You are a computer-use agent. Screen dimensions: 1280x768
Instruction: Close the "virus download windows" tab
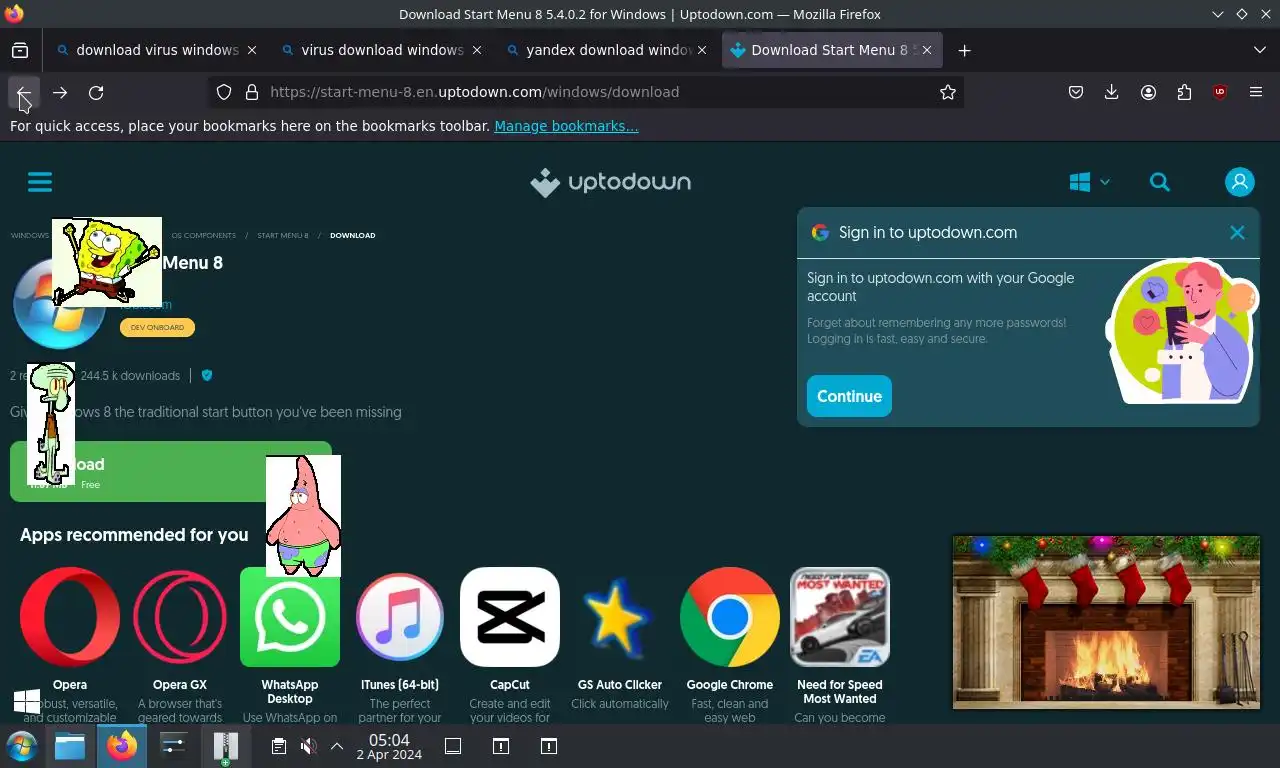[477, 50]
